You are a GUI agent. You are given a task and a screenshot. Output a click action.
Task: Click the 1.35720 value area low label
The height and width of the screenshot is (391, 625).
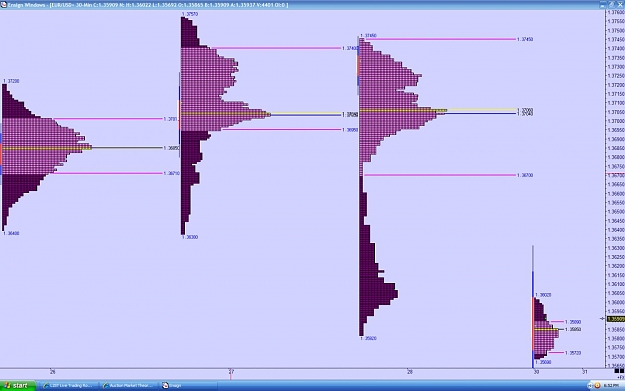tap(573, 353)
